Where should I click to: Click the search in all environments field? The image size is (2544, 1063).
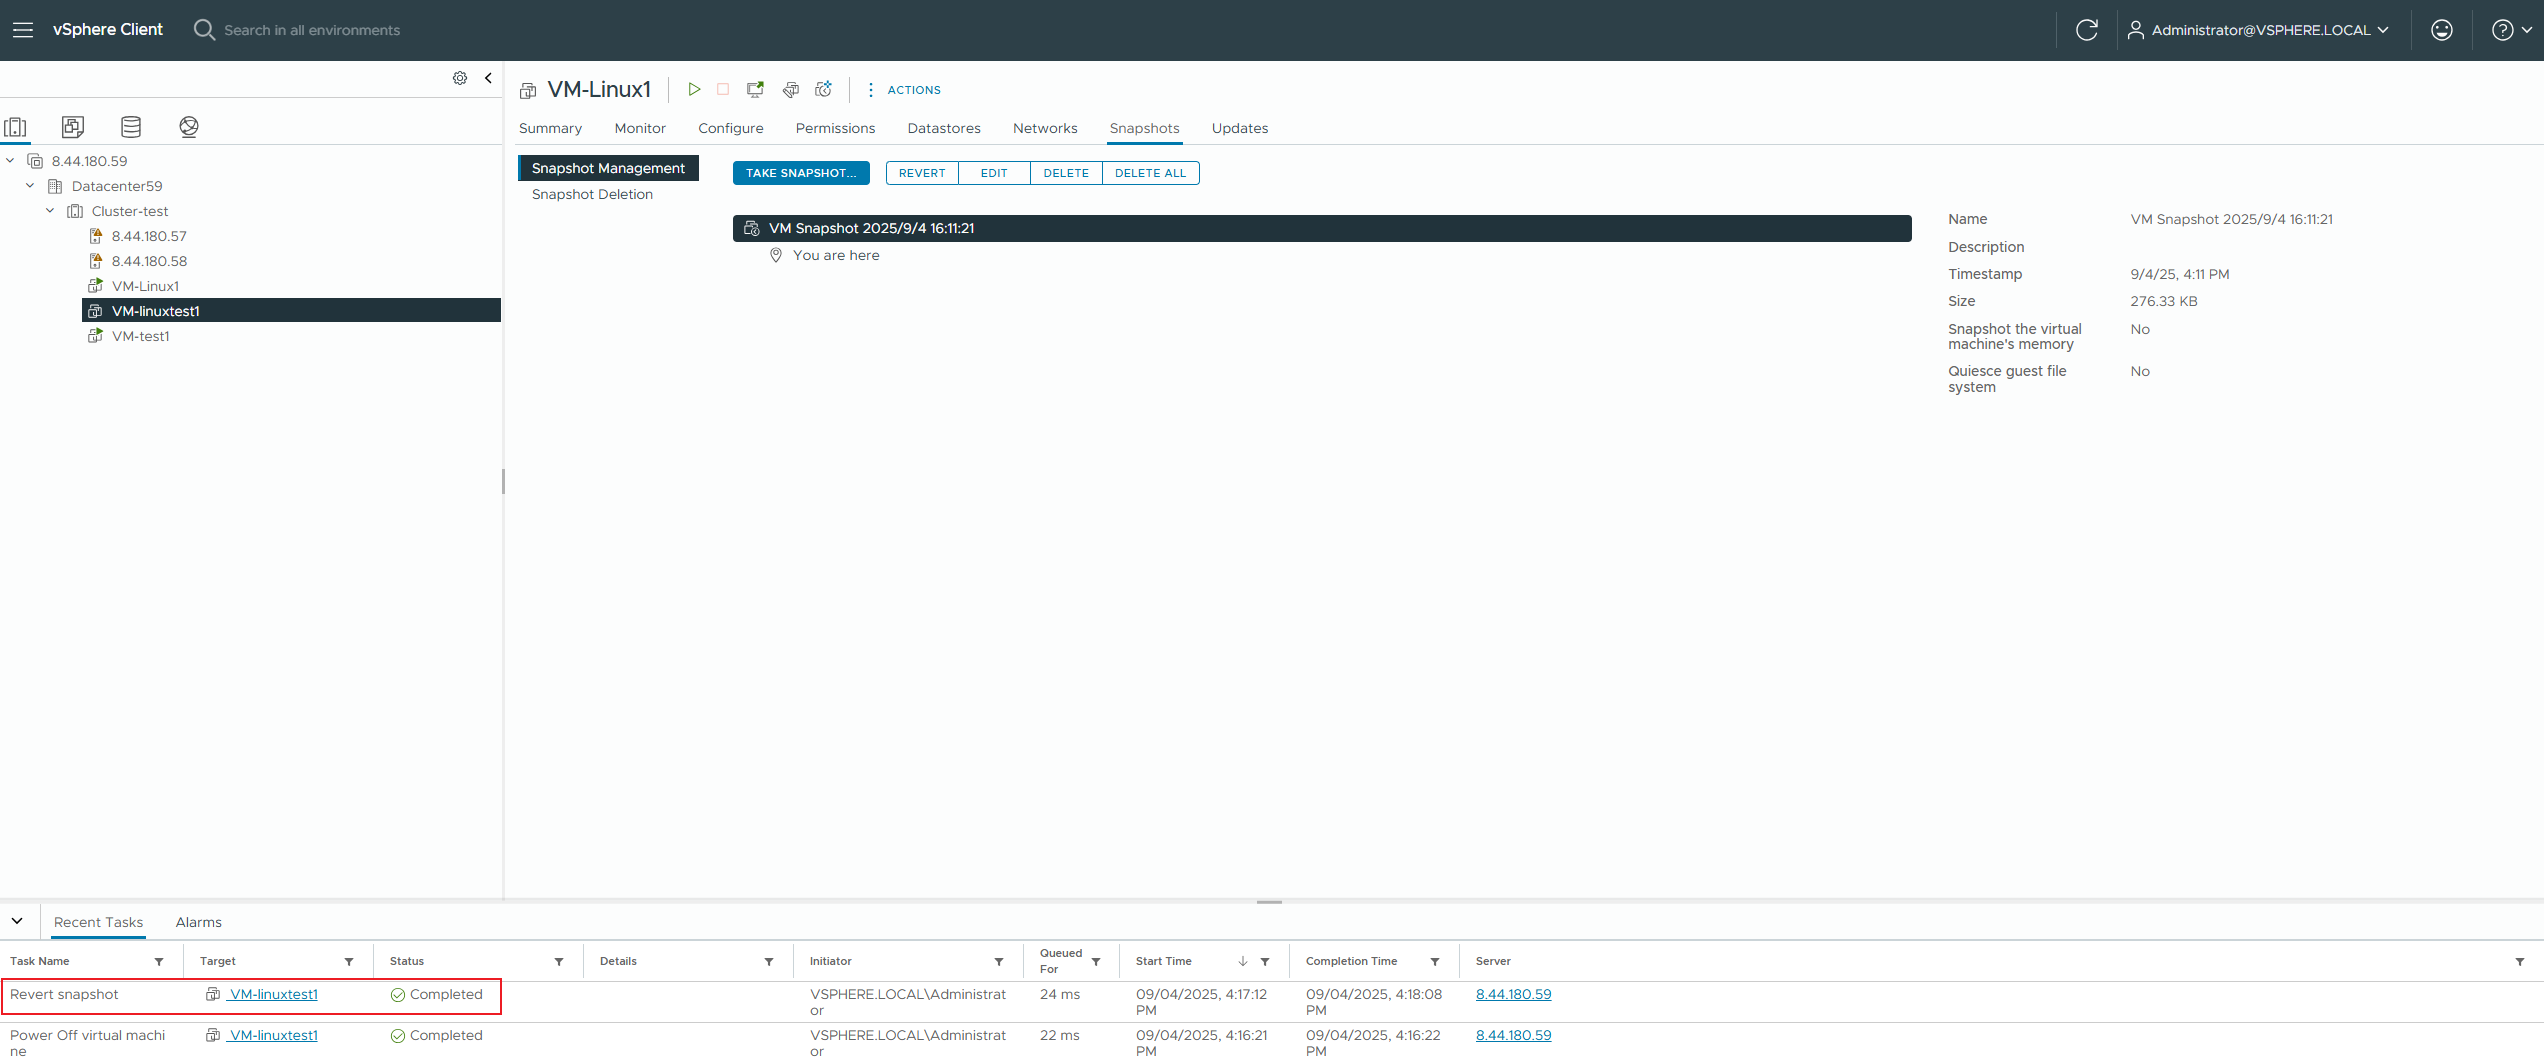(312, 30)
